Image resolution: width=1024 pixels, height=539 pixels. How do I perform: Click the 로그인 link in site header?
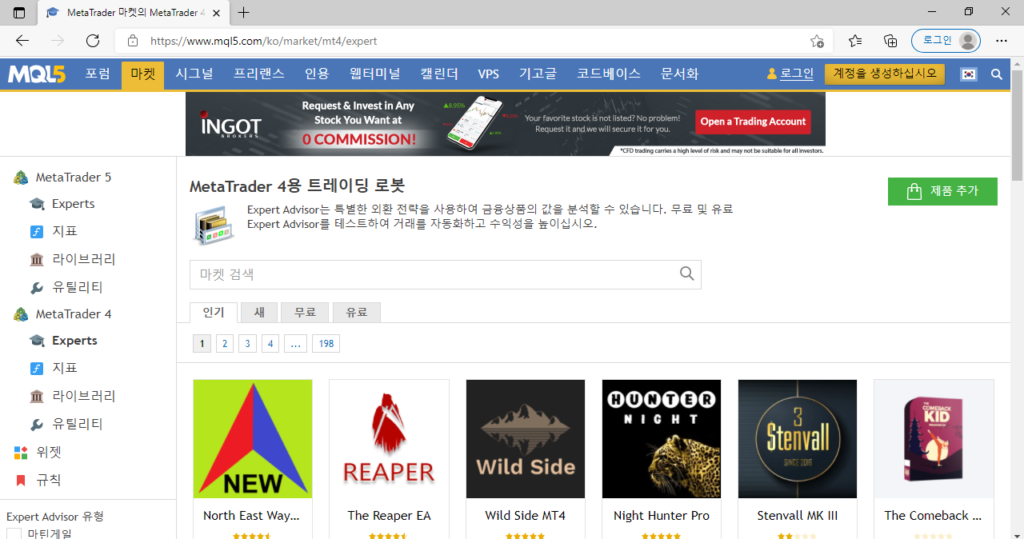pyautogui.click(x=797, y=74)
